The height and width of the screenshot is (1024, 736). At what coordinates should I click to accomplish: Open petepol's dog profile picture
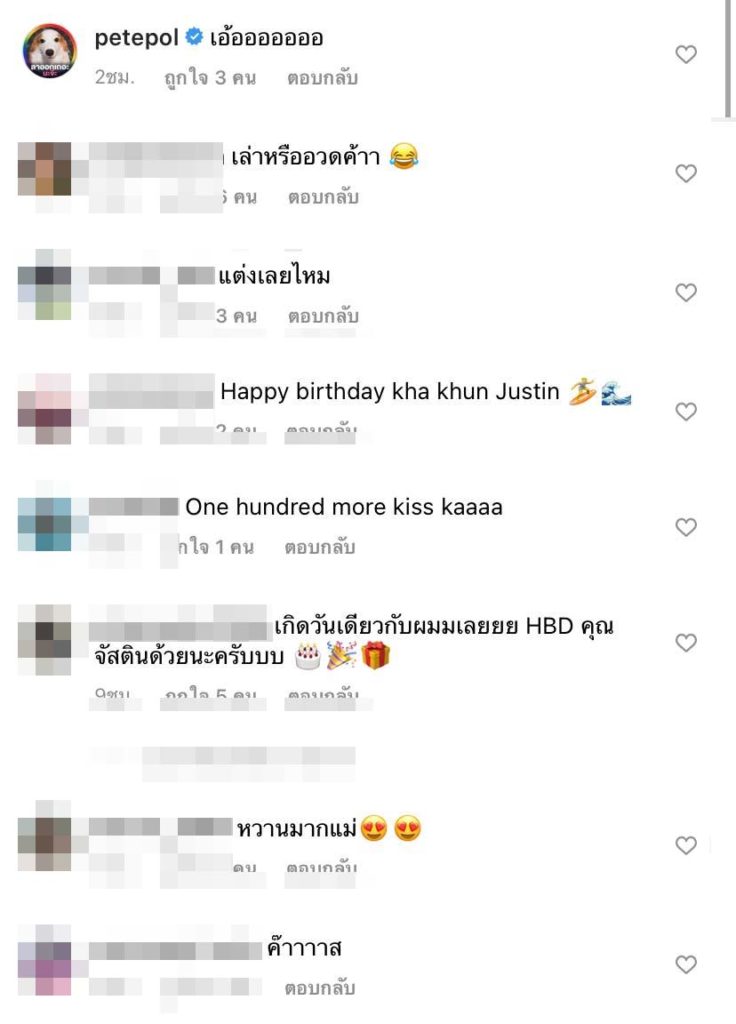click(50, 51)
